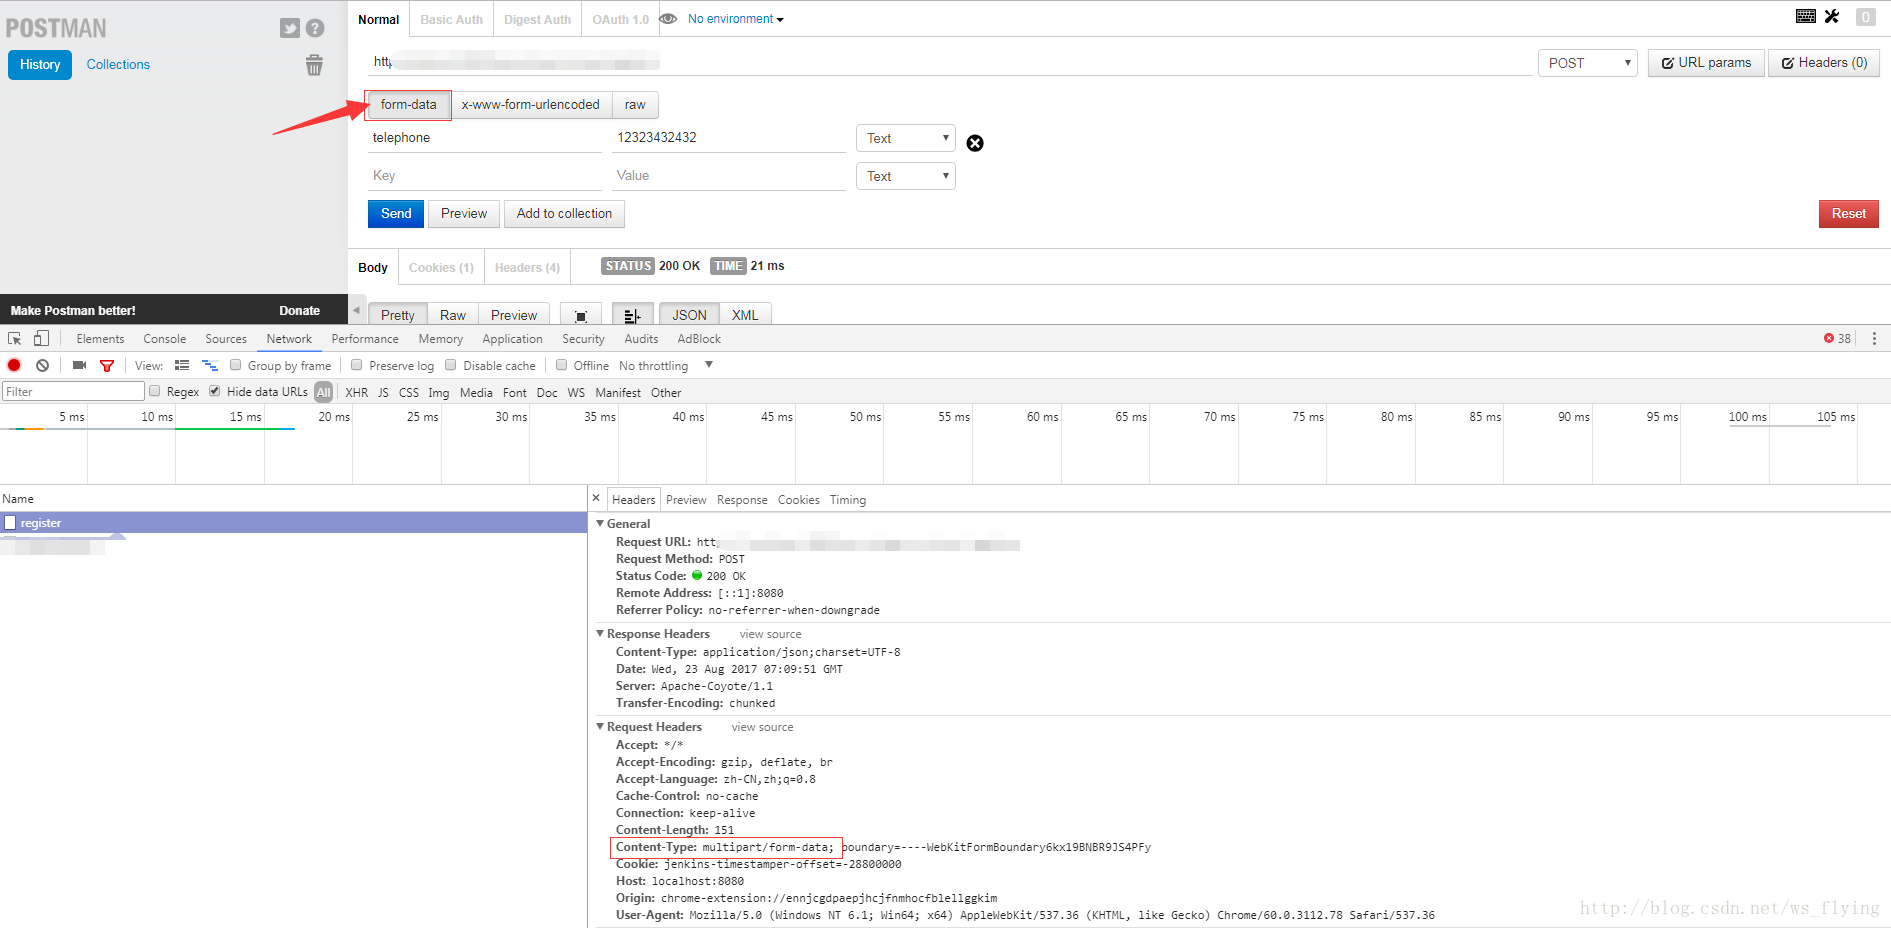Screen dimensions: 1891x928
Task: Open the Collections tab
Action: coord(118,64)
